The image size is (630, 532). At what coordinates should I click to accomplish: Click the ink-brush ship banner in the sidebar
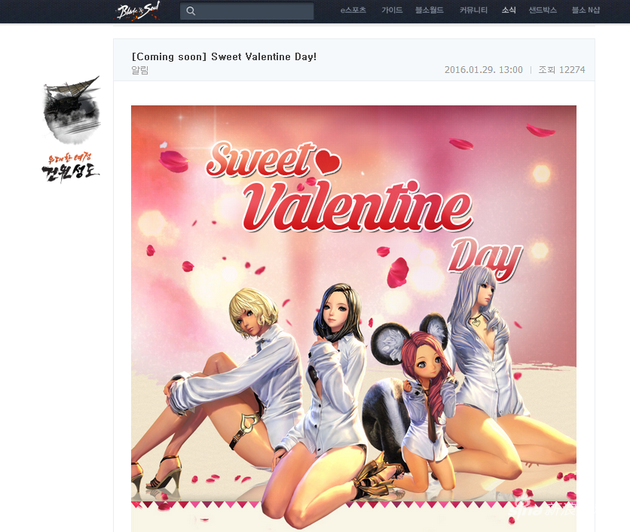tap(72, 110)
